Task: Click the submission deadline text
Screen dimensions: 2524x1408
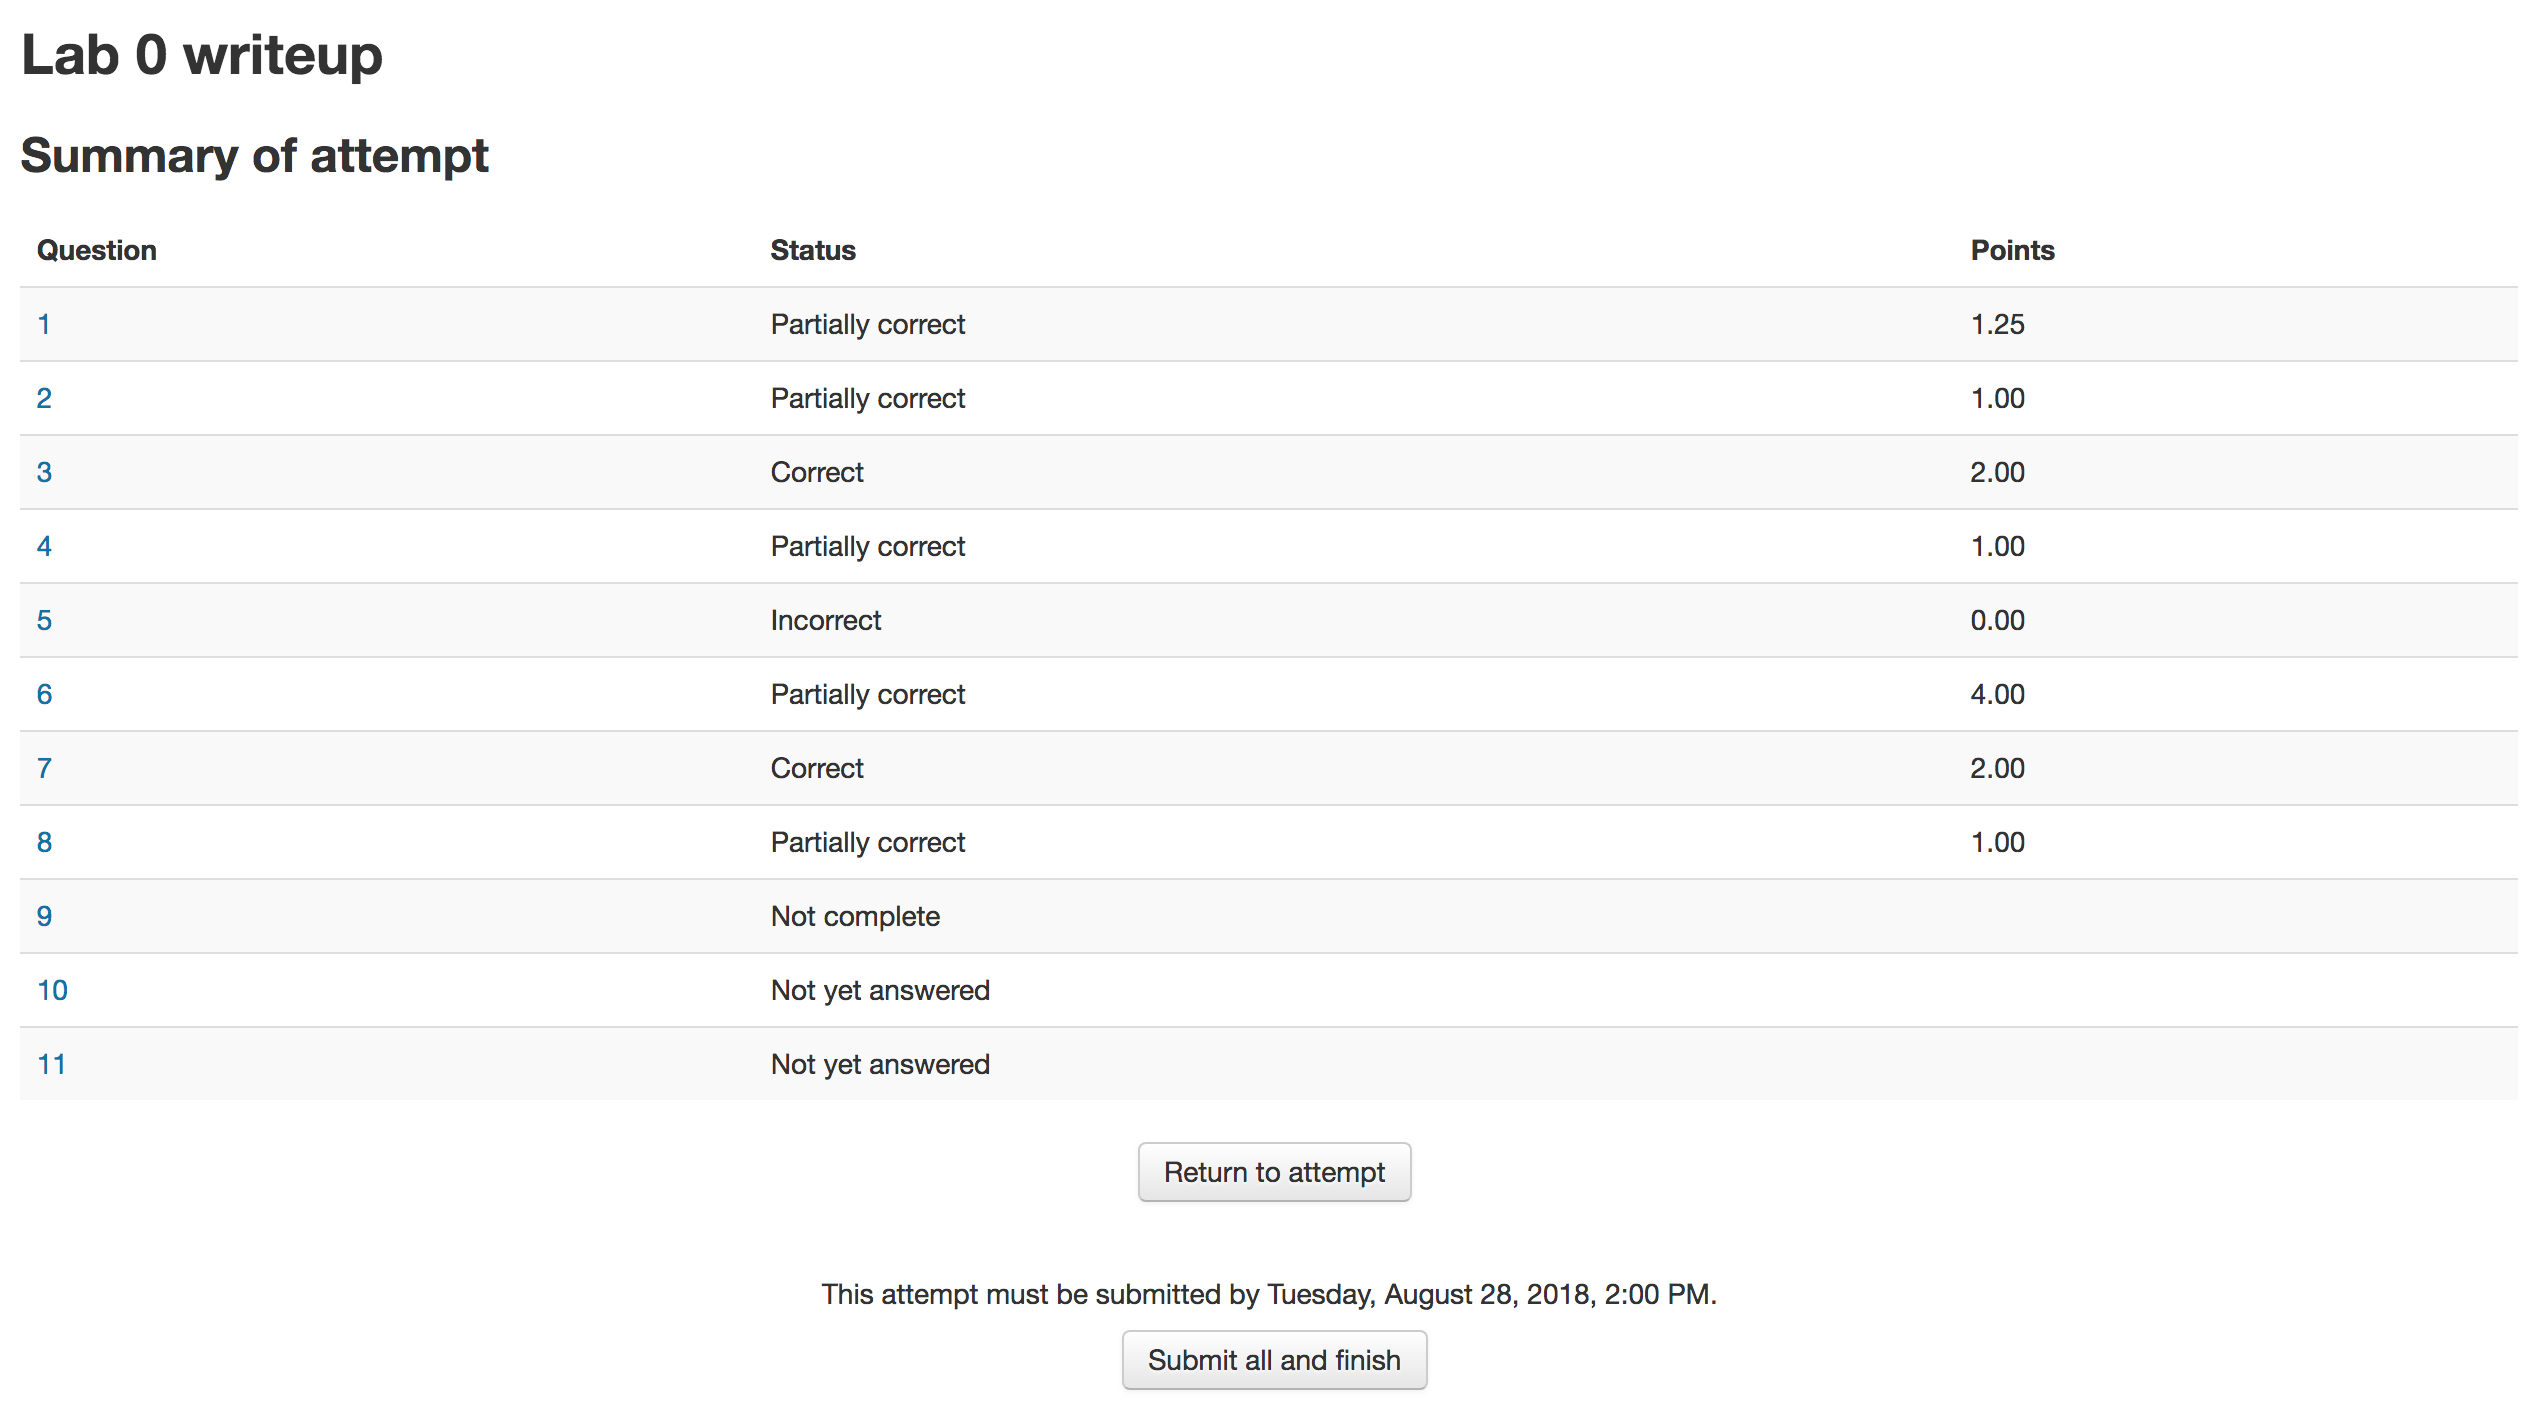Action: point(1269,1294)
